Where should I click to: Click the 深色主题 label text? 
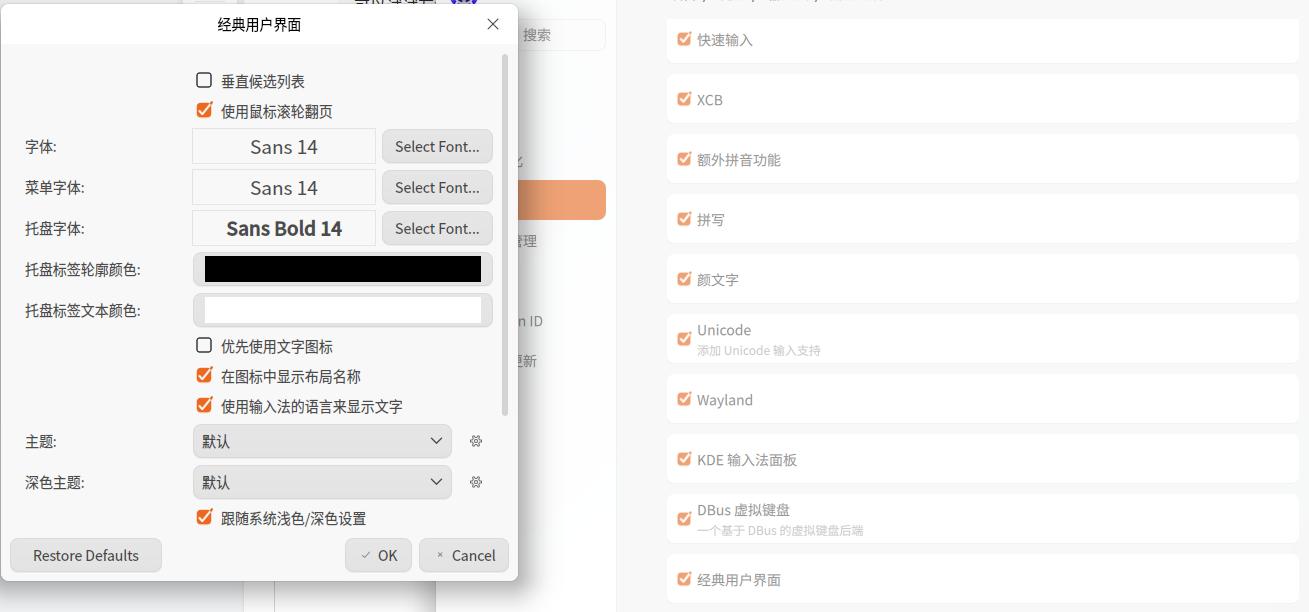pyautogui.click(x=55, y=483)
